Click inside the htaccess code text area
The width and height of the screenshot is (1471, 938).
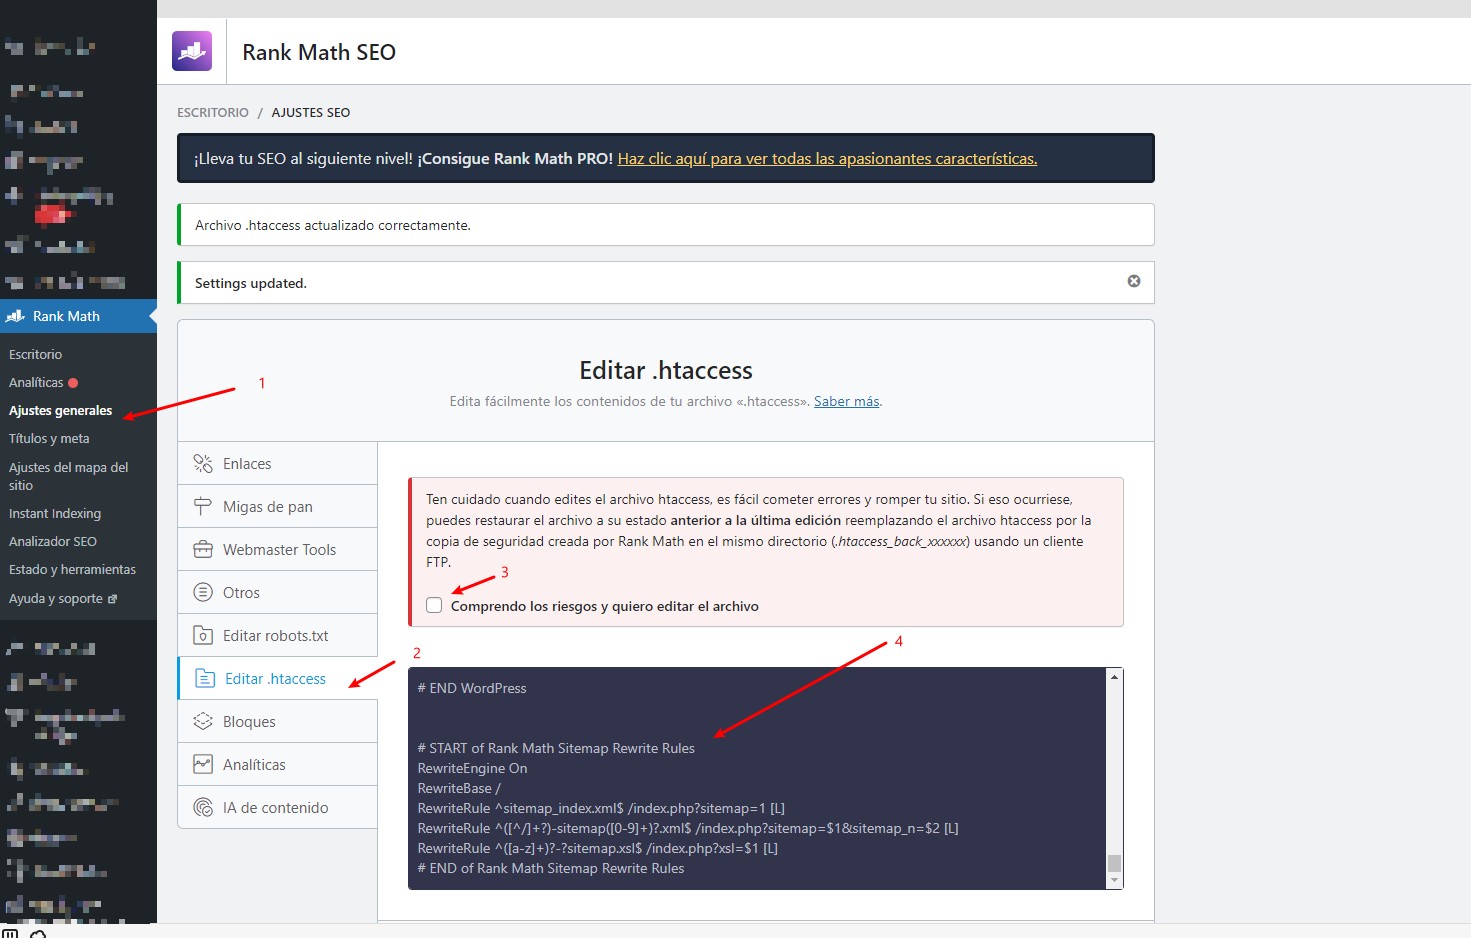757,778
